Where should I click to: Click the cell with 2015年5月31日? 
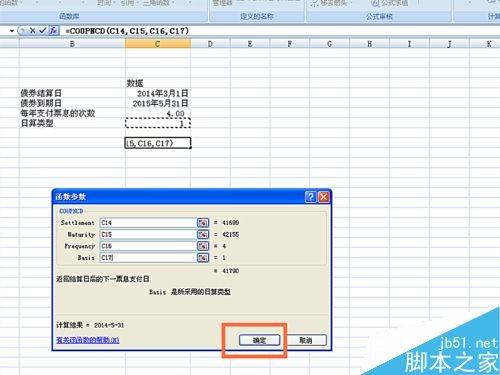pyautogui.click(x=158, y=103)
